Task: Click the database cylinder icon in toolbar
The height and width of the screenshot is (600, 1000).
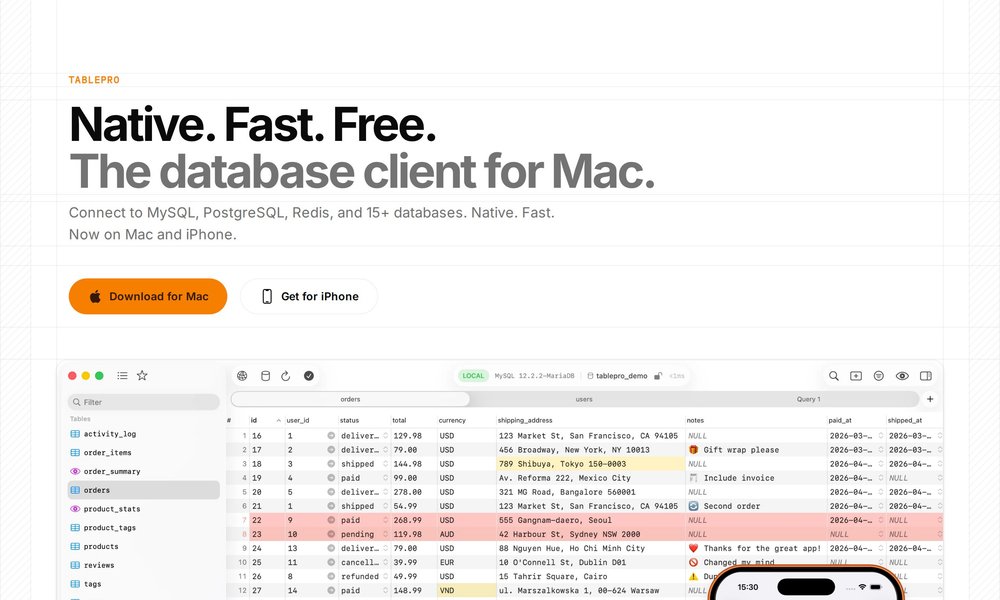Action: [265, 376]
